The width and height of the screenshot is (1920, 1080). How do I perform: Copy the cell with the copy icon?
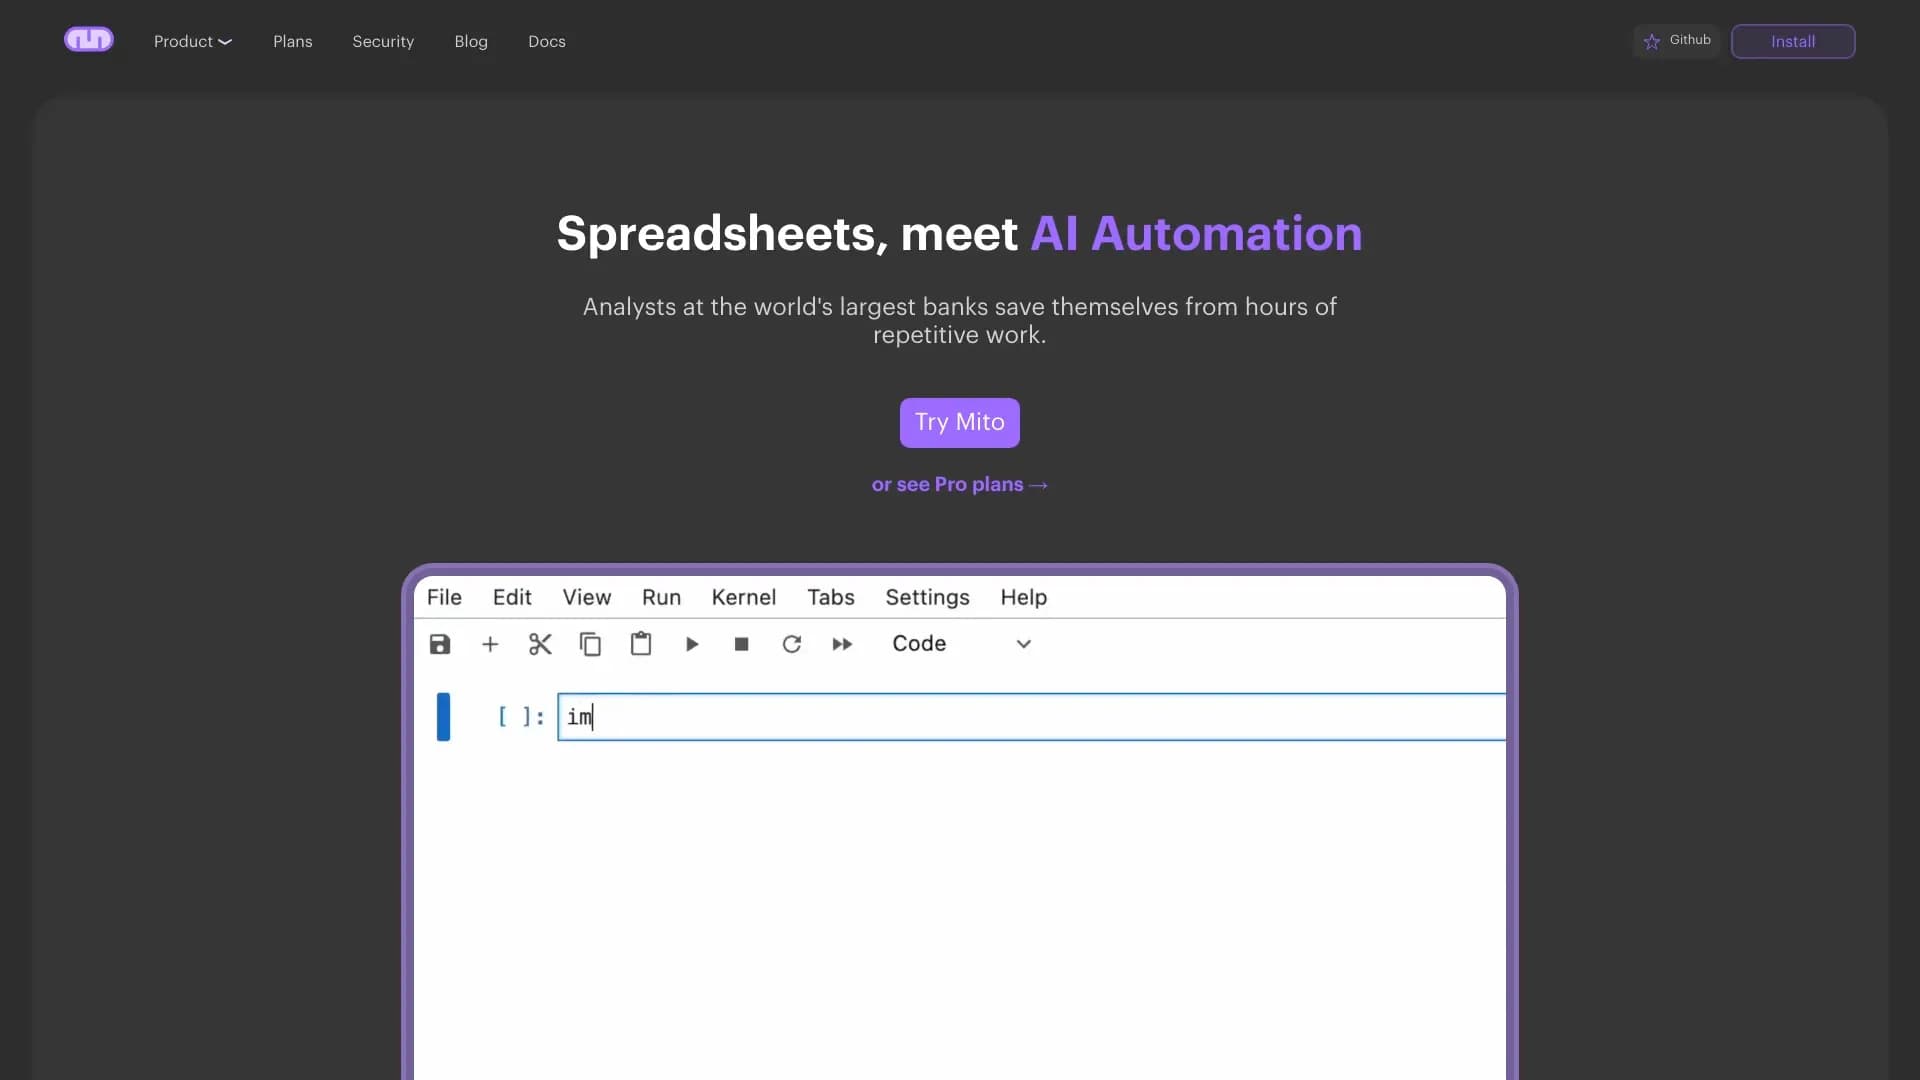point(591,644)
